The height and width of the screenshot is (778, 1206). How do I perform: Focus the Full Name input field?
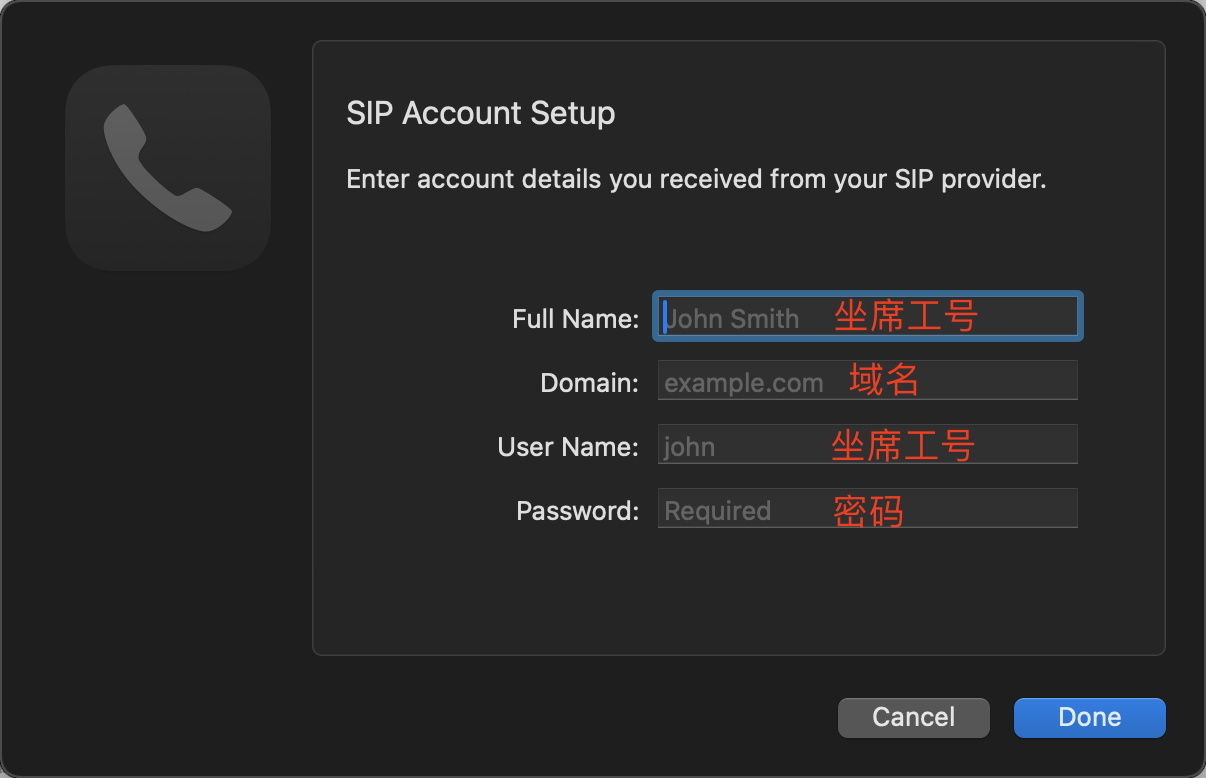[x=867, y=317]
